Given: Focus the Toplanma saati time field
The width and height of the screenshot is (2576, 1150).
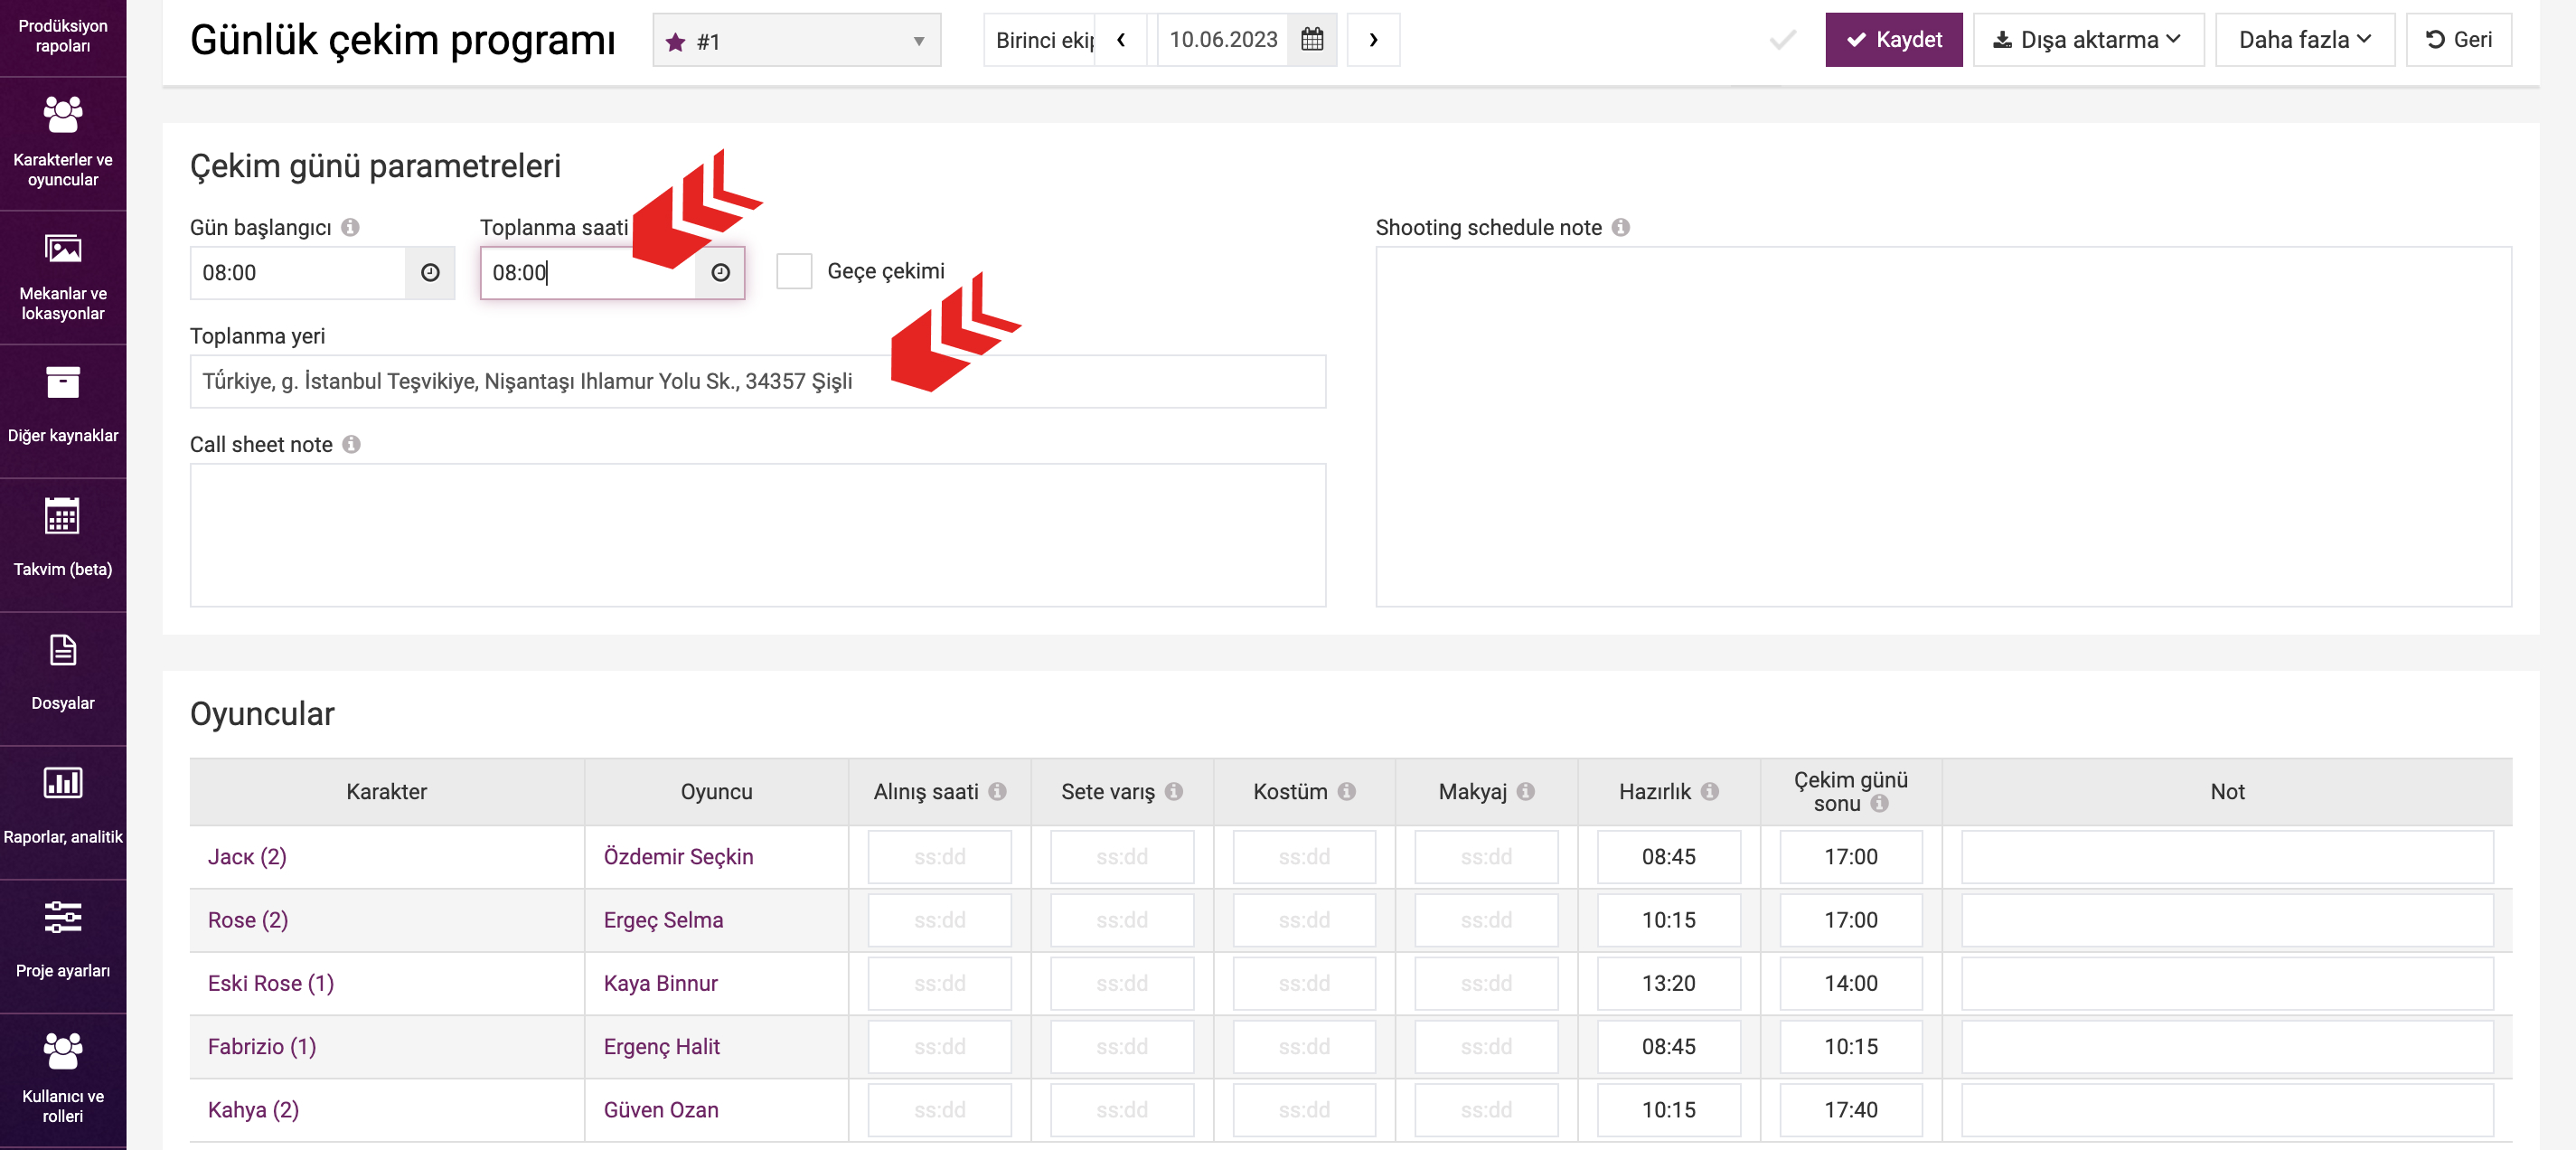Looking at the screenshot, I should [588, 273].
